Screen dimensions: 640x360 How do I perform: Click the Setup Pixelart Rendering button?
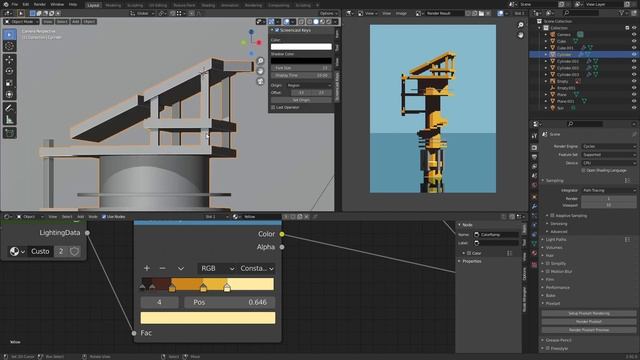(589, 313)
